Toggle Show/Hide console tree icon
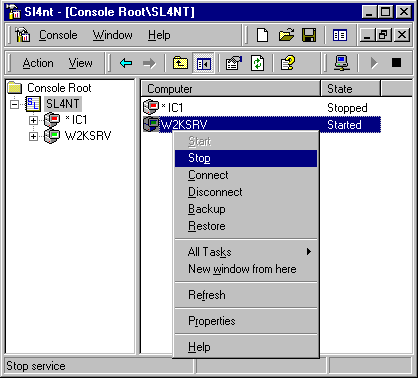The height and width of the screenshot is (378, 418). click(203, 63)
